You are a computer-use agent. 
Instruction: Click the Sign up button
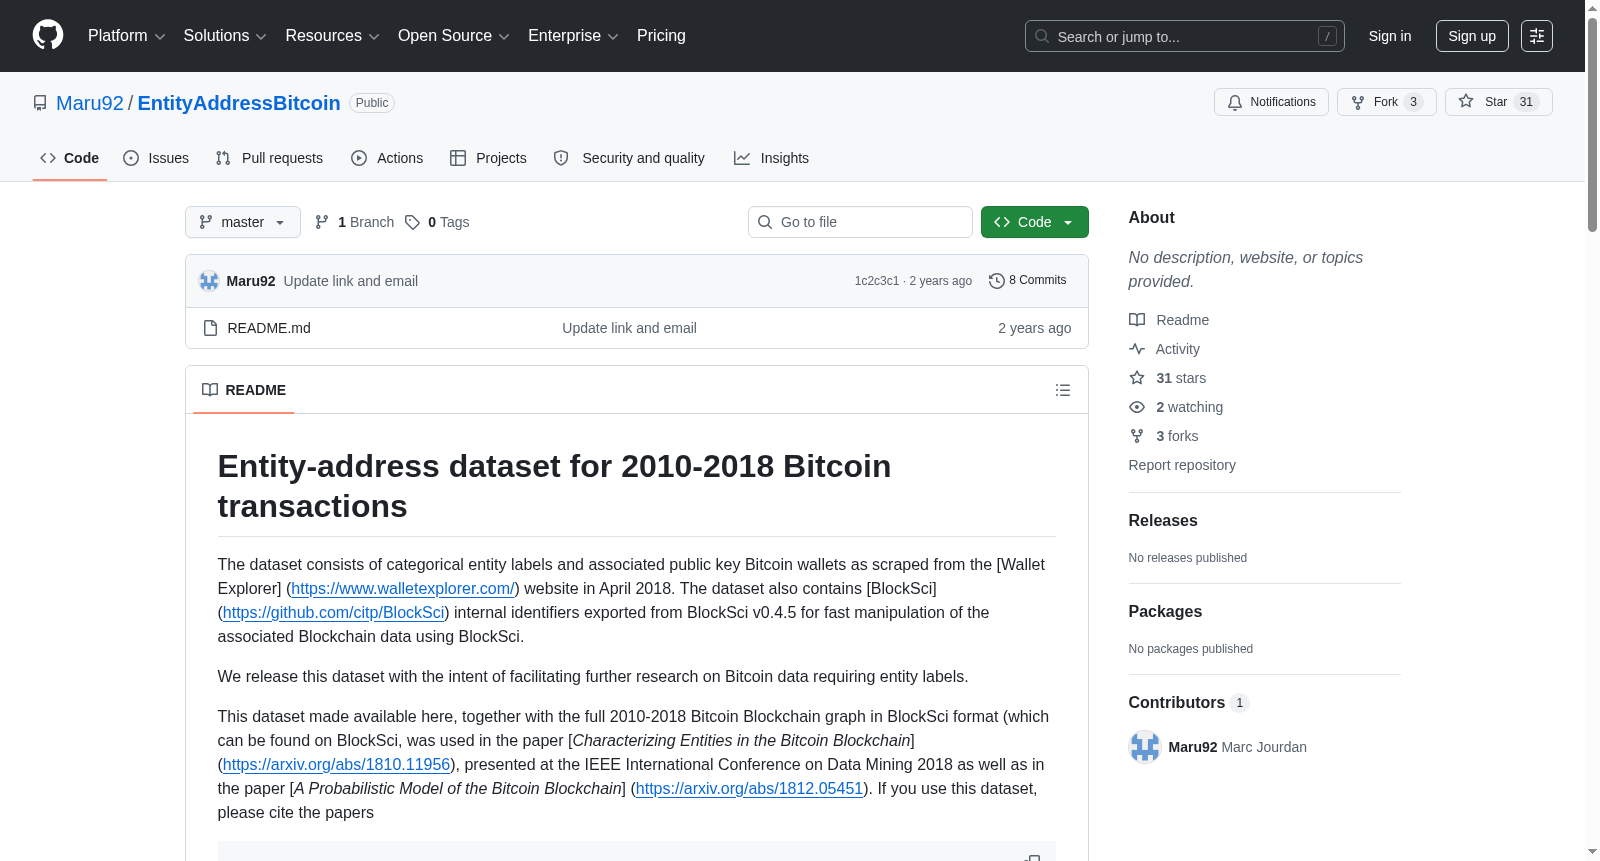1472,36
